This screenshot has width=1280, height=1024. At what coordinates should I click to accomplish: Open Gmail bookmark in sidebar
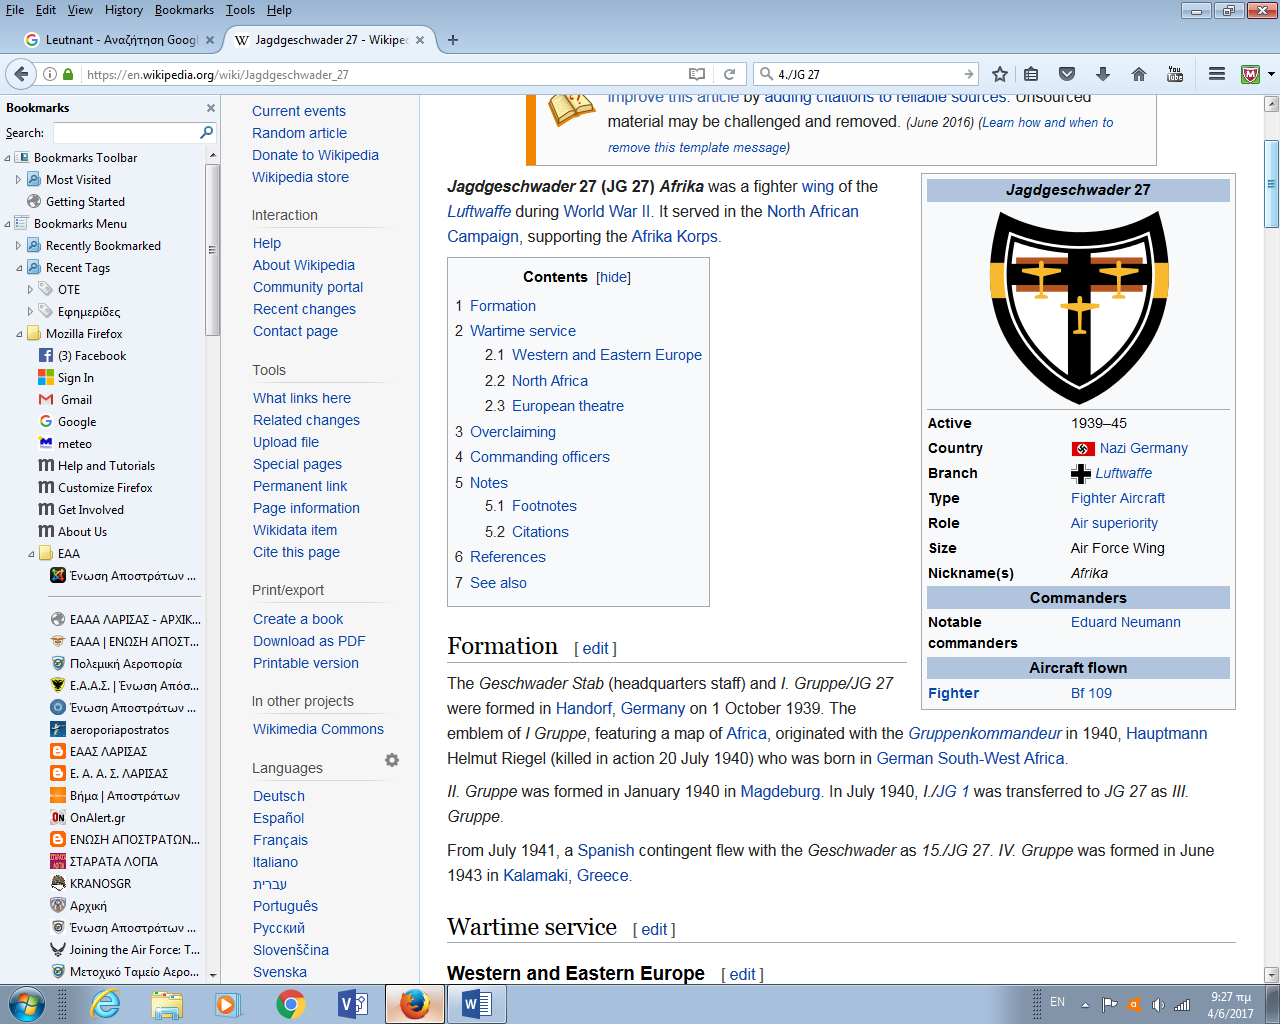(76, 399)
